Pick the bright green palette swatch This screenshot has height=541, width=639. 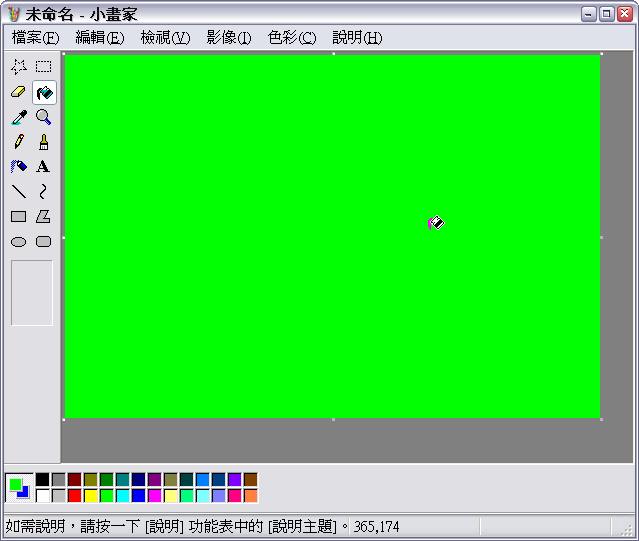[107, 496]
